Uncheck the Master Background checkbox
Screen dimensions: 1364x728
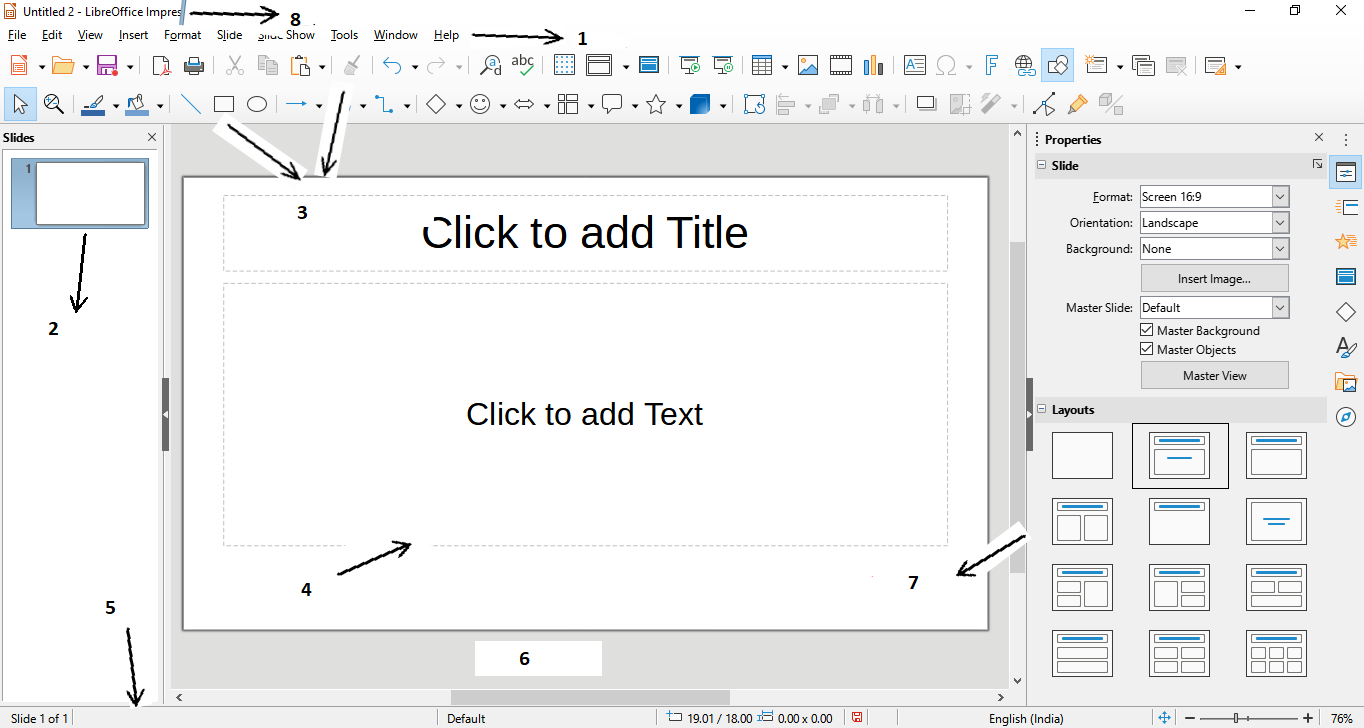coord(1146,330)
